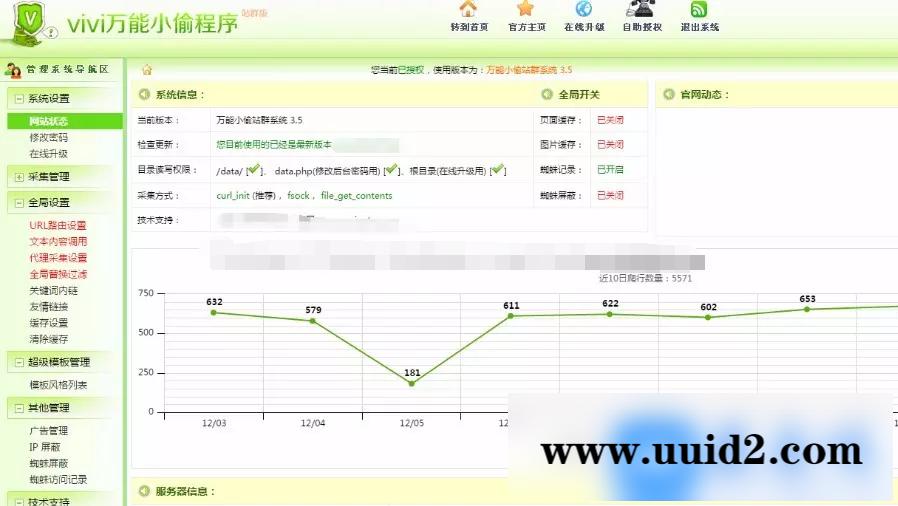Open 缓存设置 in the sidebar
Image resolution: width=898 pixels, height=506 pixels.
(x=49, y=323)
